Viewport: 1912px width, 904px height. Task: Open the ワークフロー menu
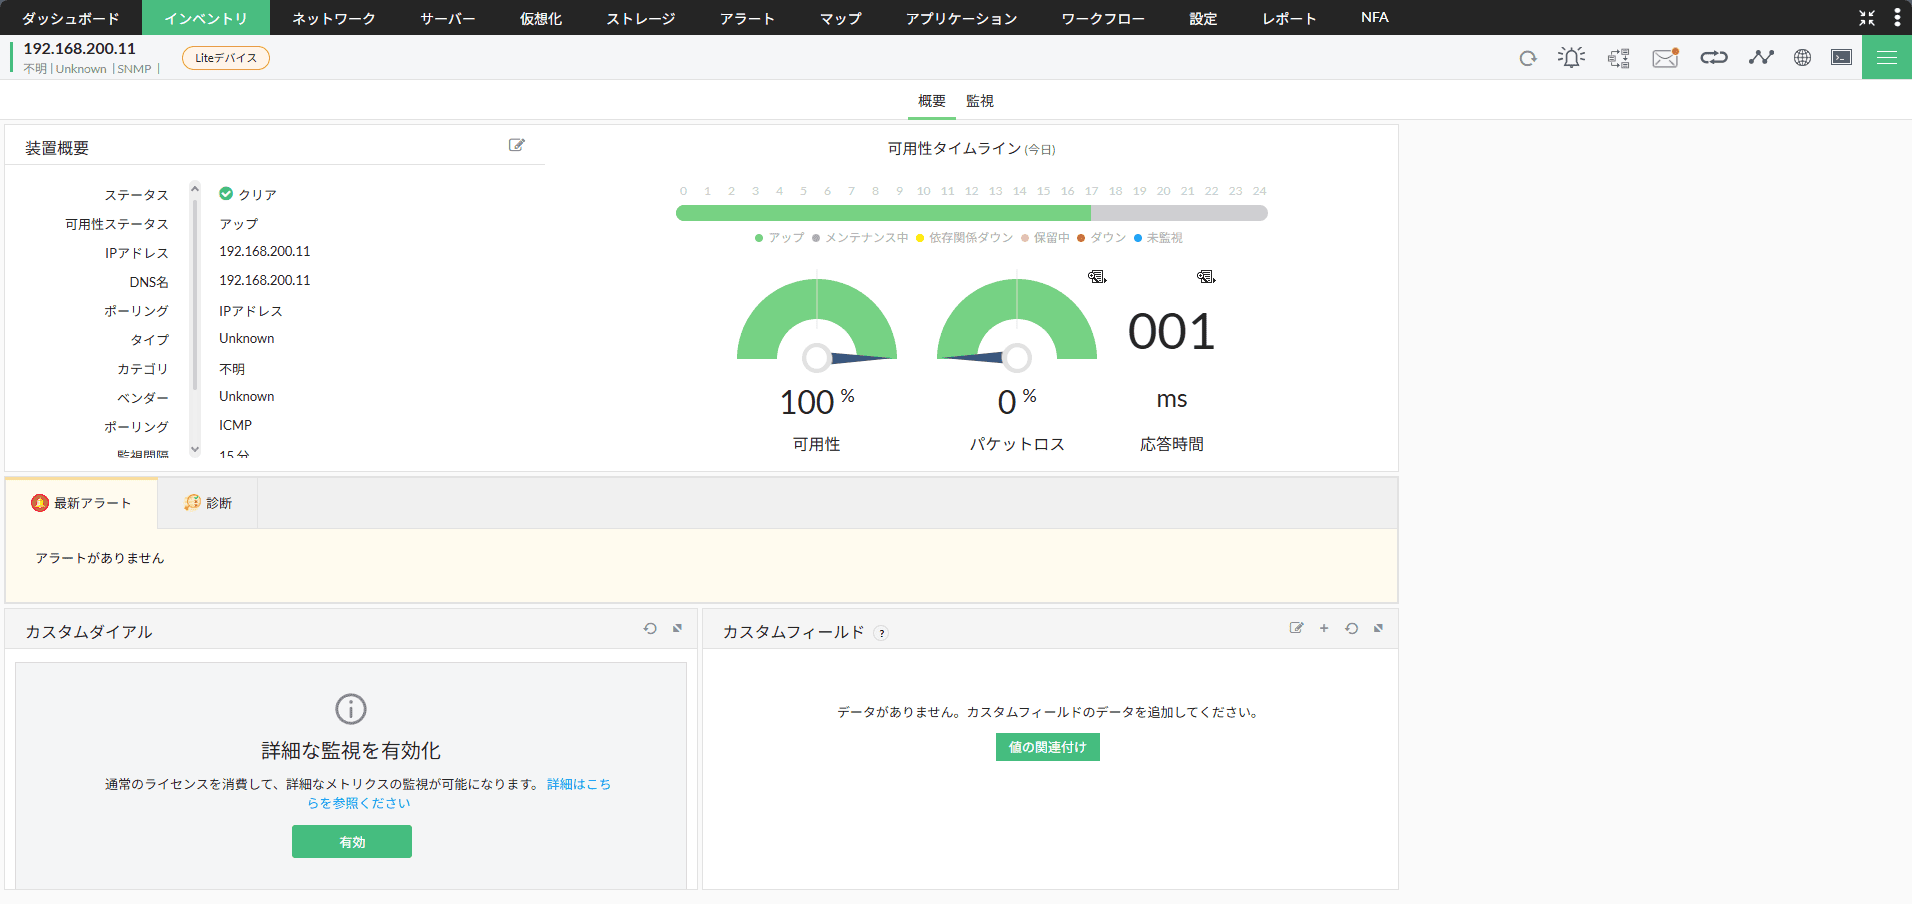point(1104,18)
